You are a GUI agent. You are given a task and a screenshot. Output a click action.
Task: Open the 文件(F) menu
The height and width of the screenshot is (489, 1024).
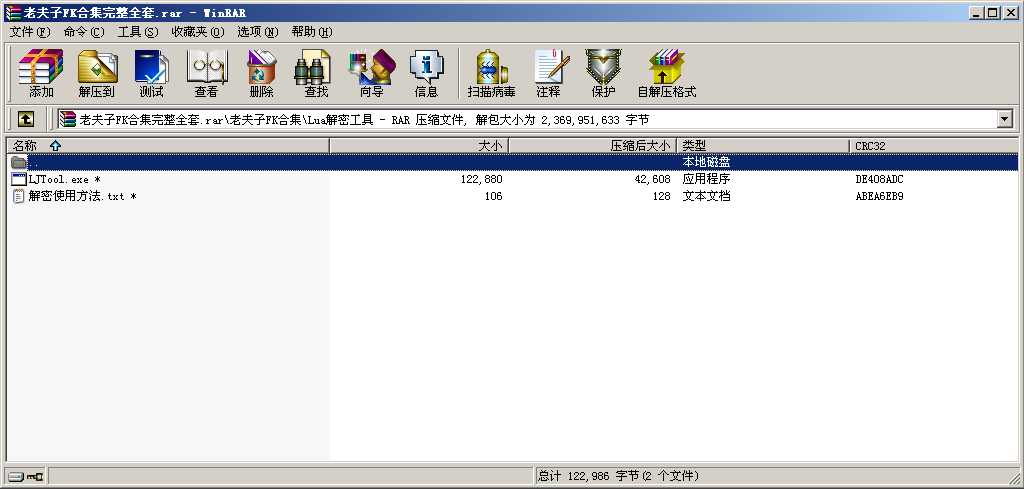pyautogui.click(x=30, y=31)
